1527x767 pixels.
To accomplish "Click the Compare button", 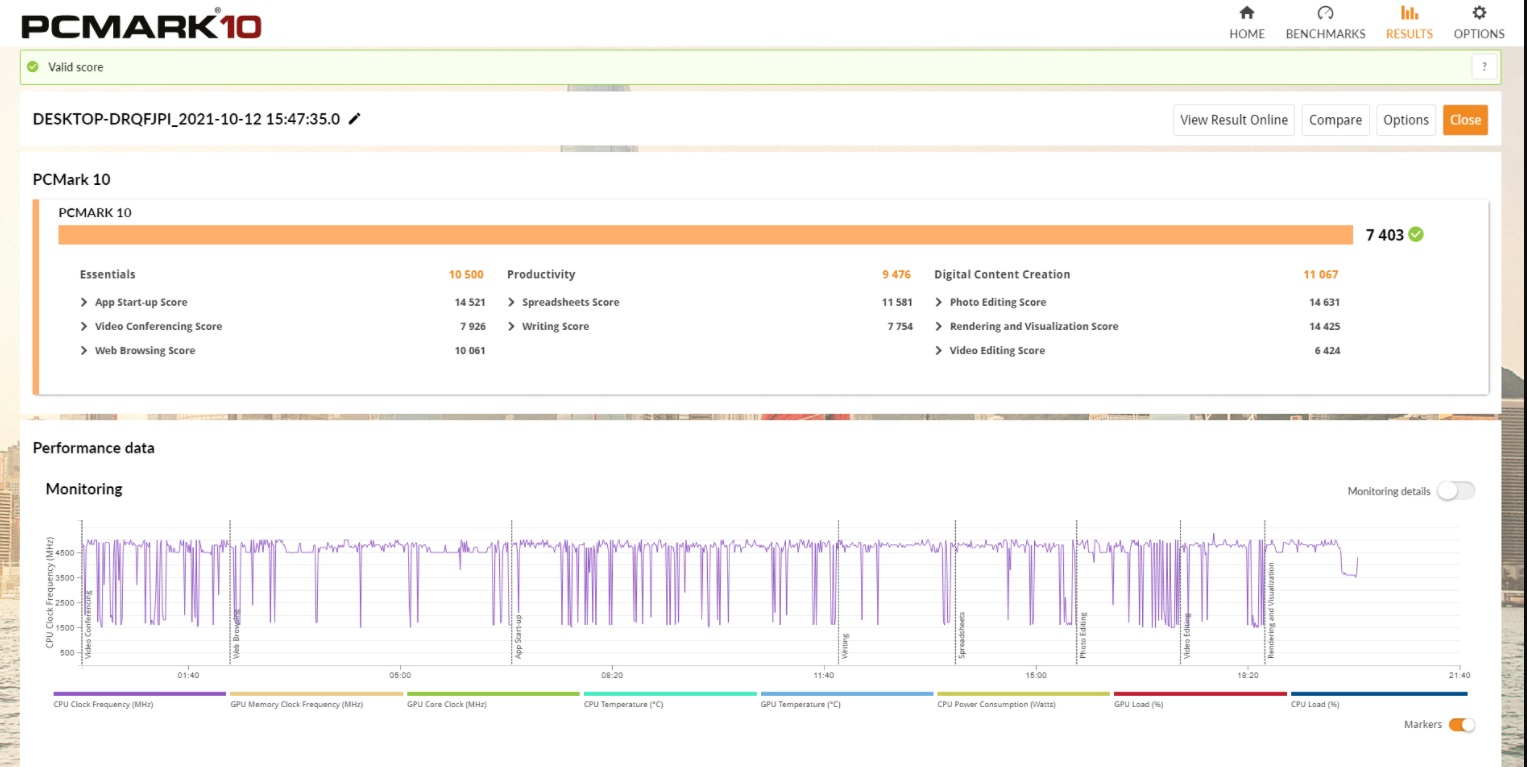I will (x=1335, y=120).
